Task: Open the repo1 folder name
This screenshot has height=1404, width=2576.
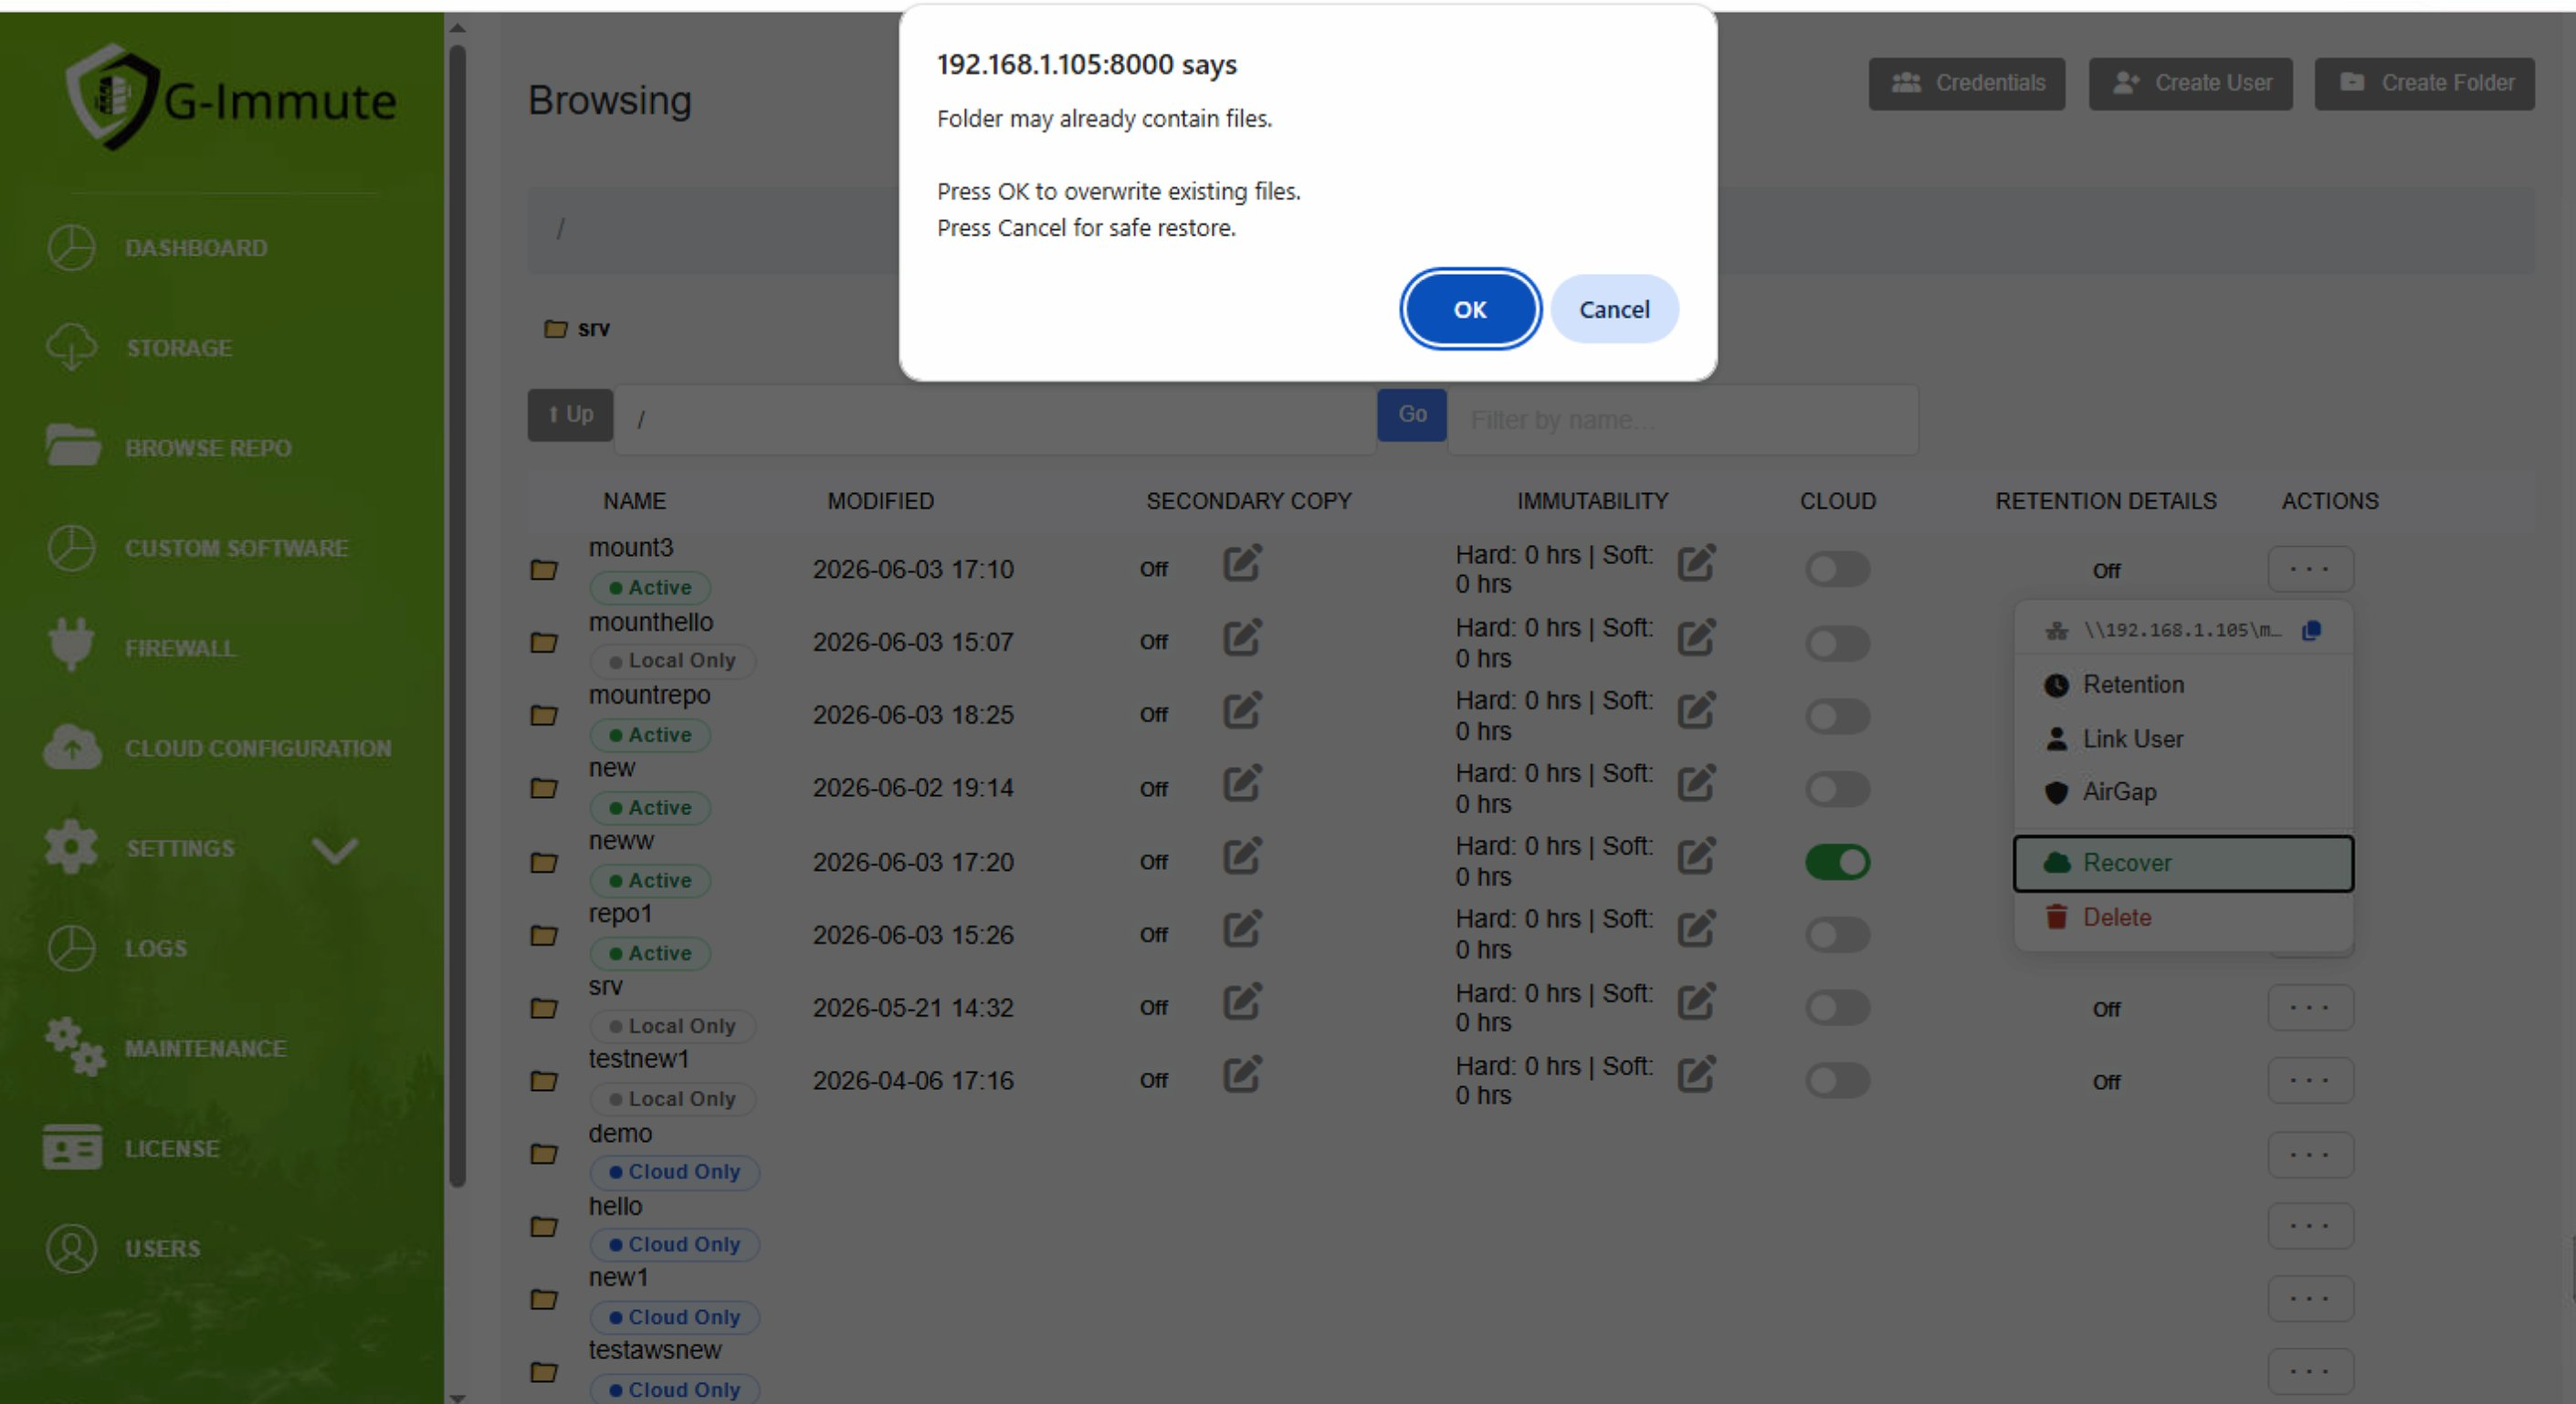Action: (x=620, y=913)
